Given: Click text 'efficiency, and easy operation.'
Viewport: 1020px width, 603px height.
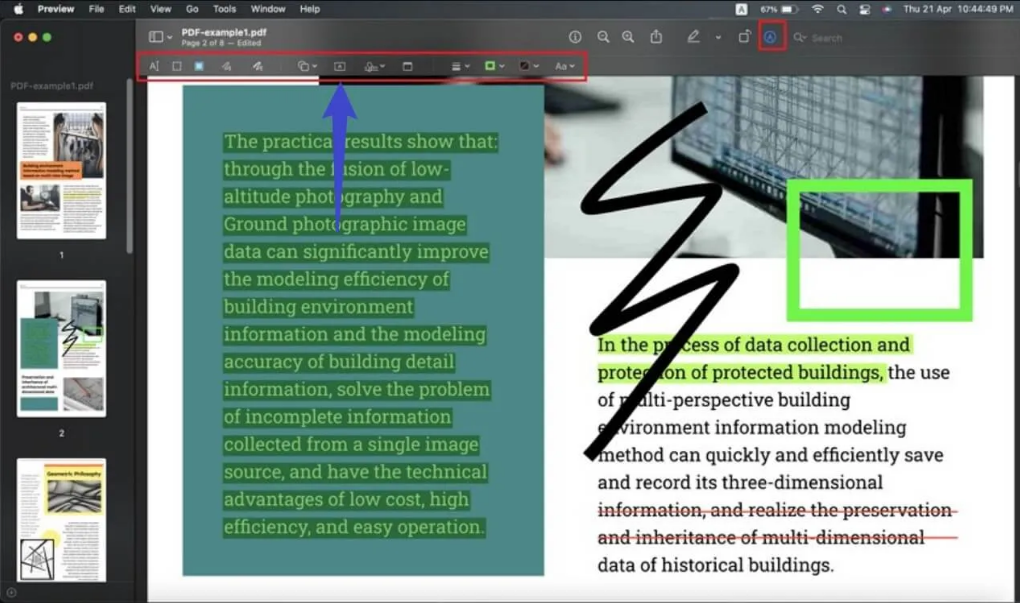Looking at the screenshot, I should point(355,527).
